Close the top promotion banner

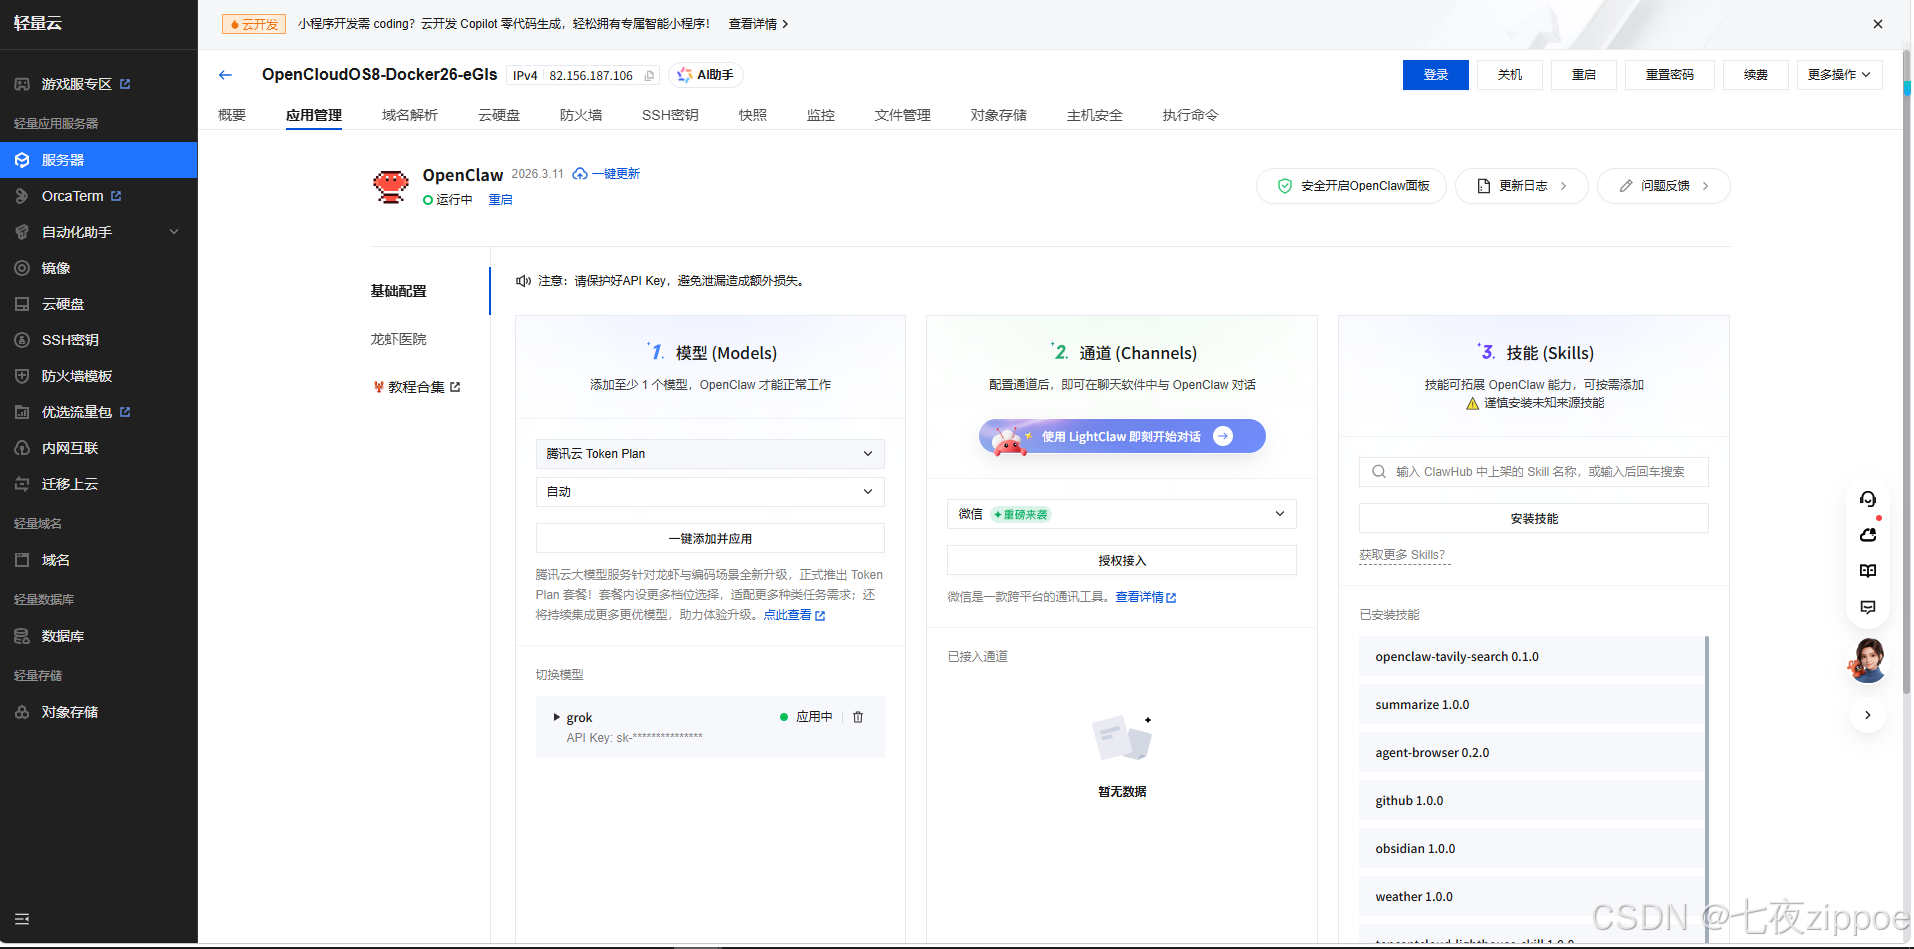pos(1877,24)
